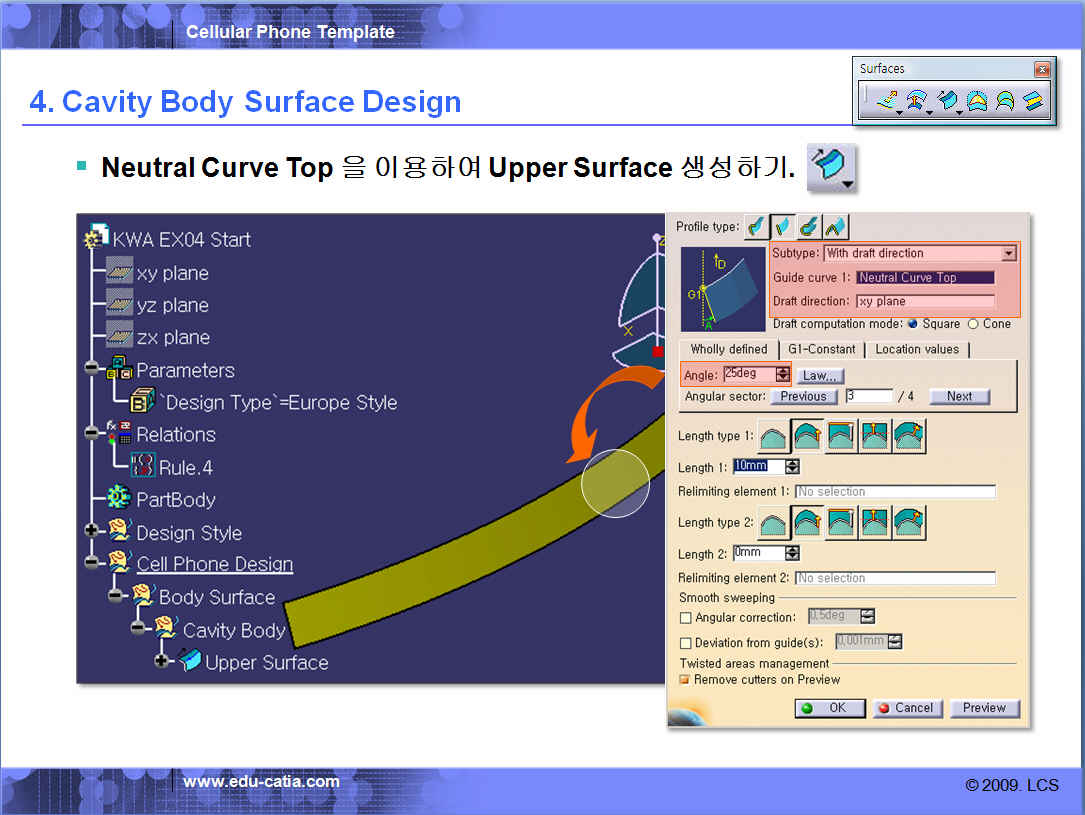This screenshot has height=815, width=1085.
Task: Pick the Sweep icon in Surfaces toolbar
Action: click(947, 100)
